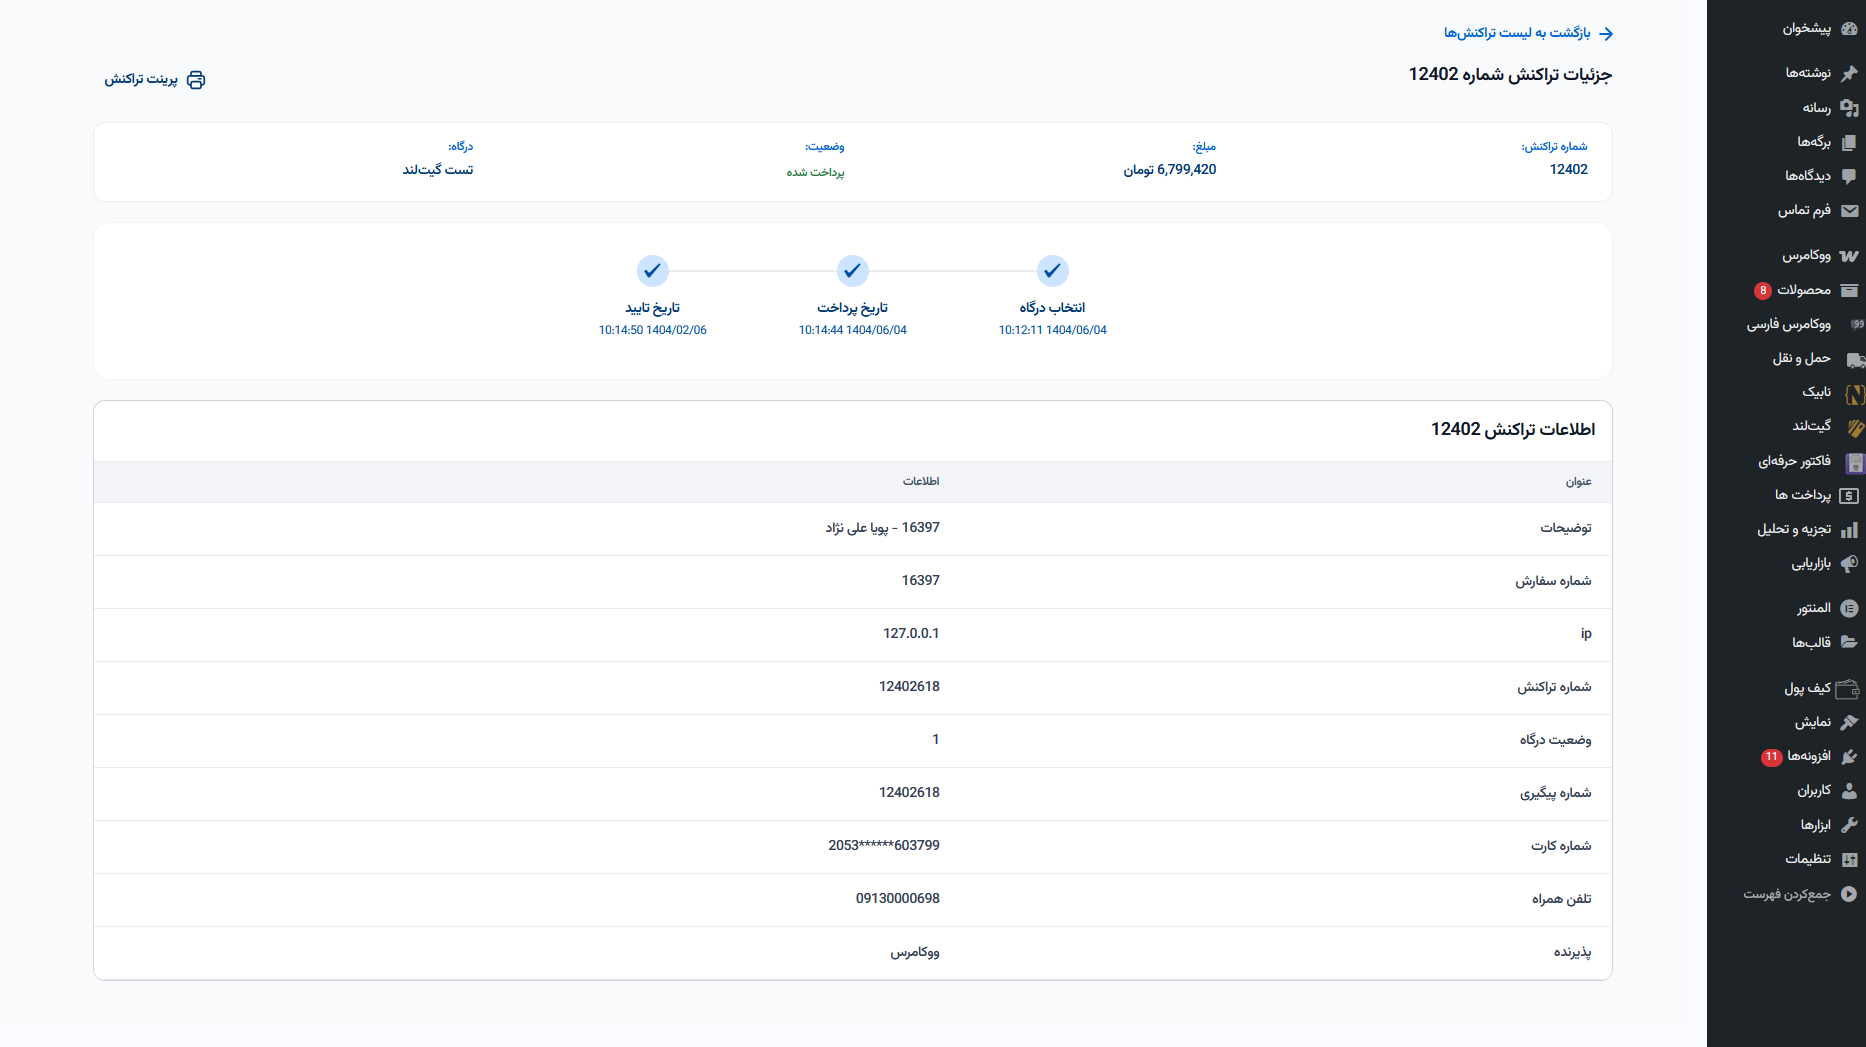Click the Elementor (المنتور) icon

[x=1849, y=608]
